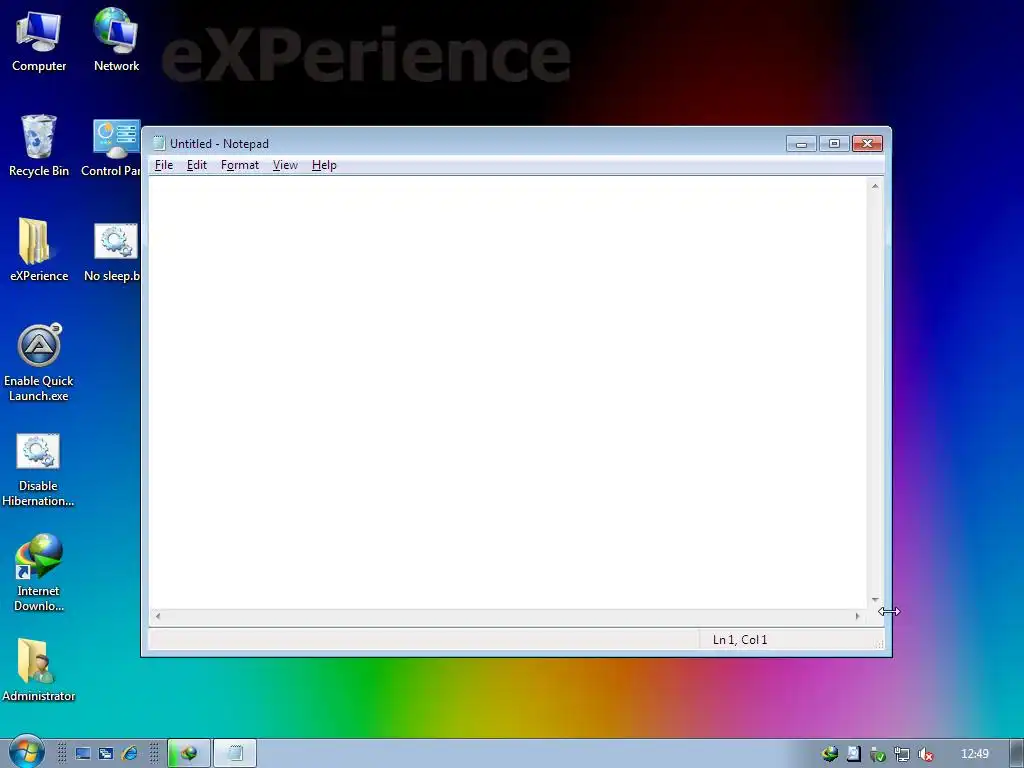The image size is (1024, 768).
Task: Select the Control Panel desktop icon
Action: click(x=112, y=147)
